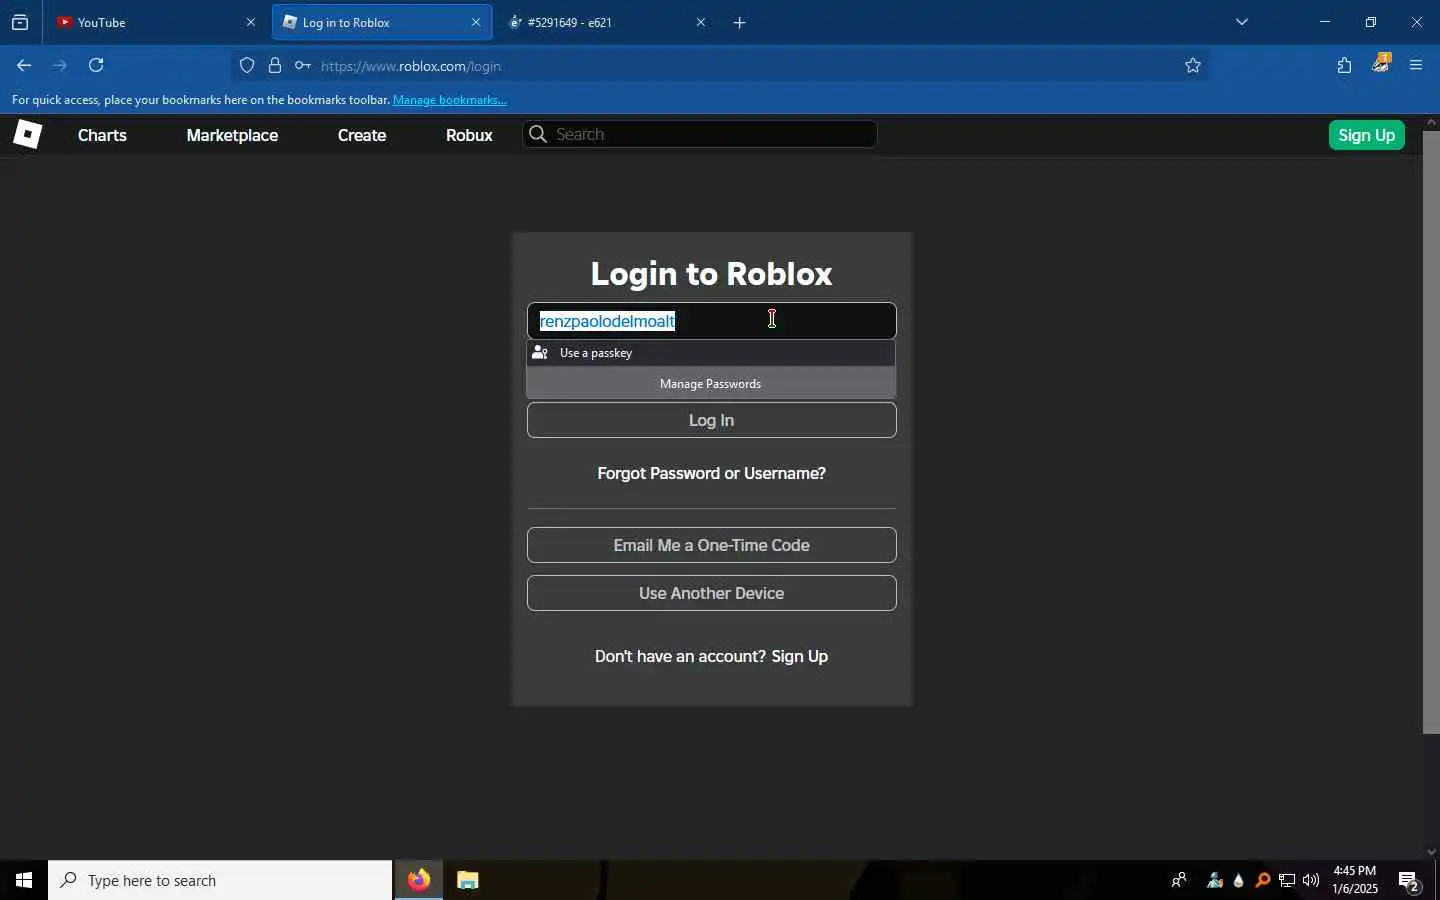Click the Roblox search field
1440x900 pixels.
[700, 134]
